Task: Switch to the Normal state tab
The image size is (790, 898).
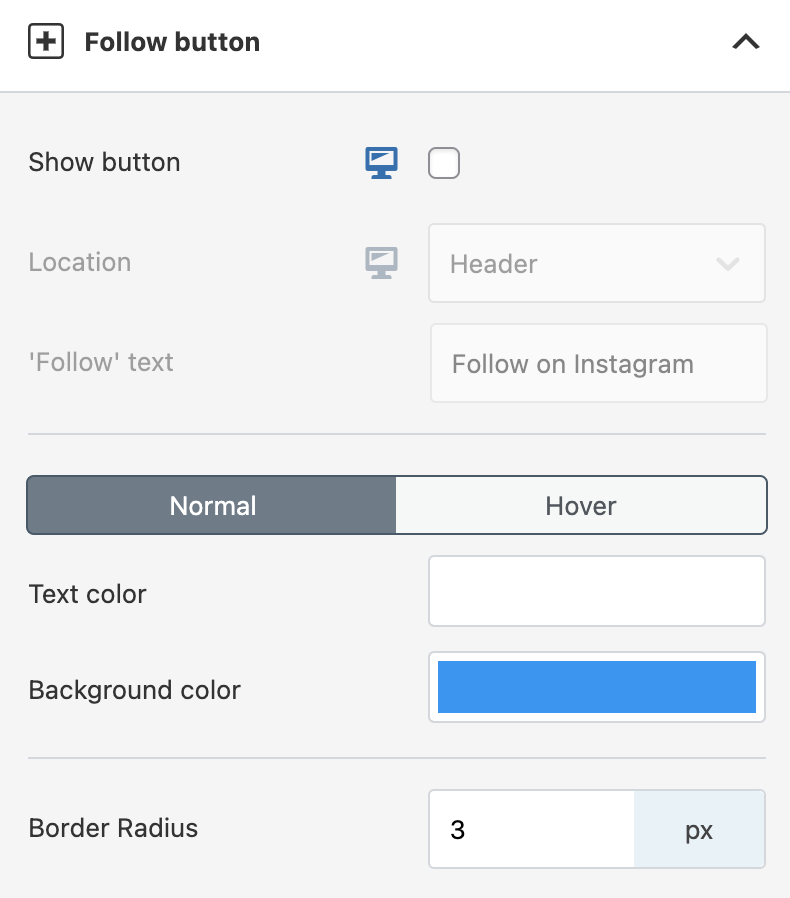Action: pos(212,505)
